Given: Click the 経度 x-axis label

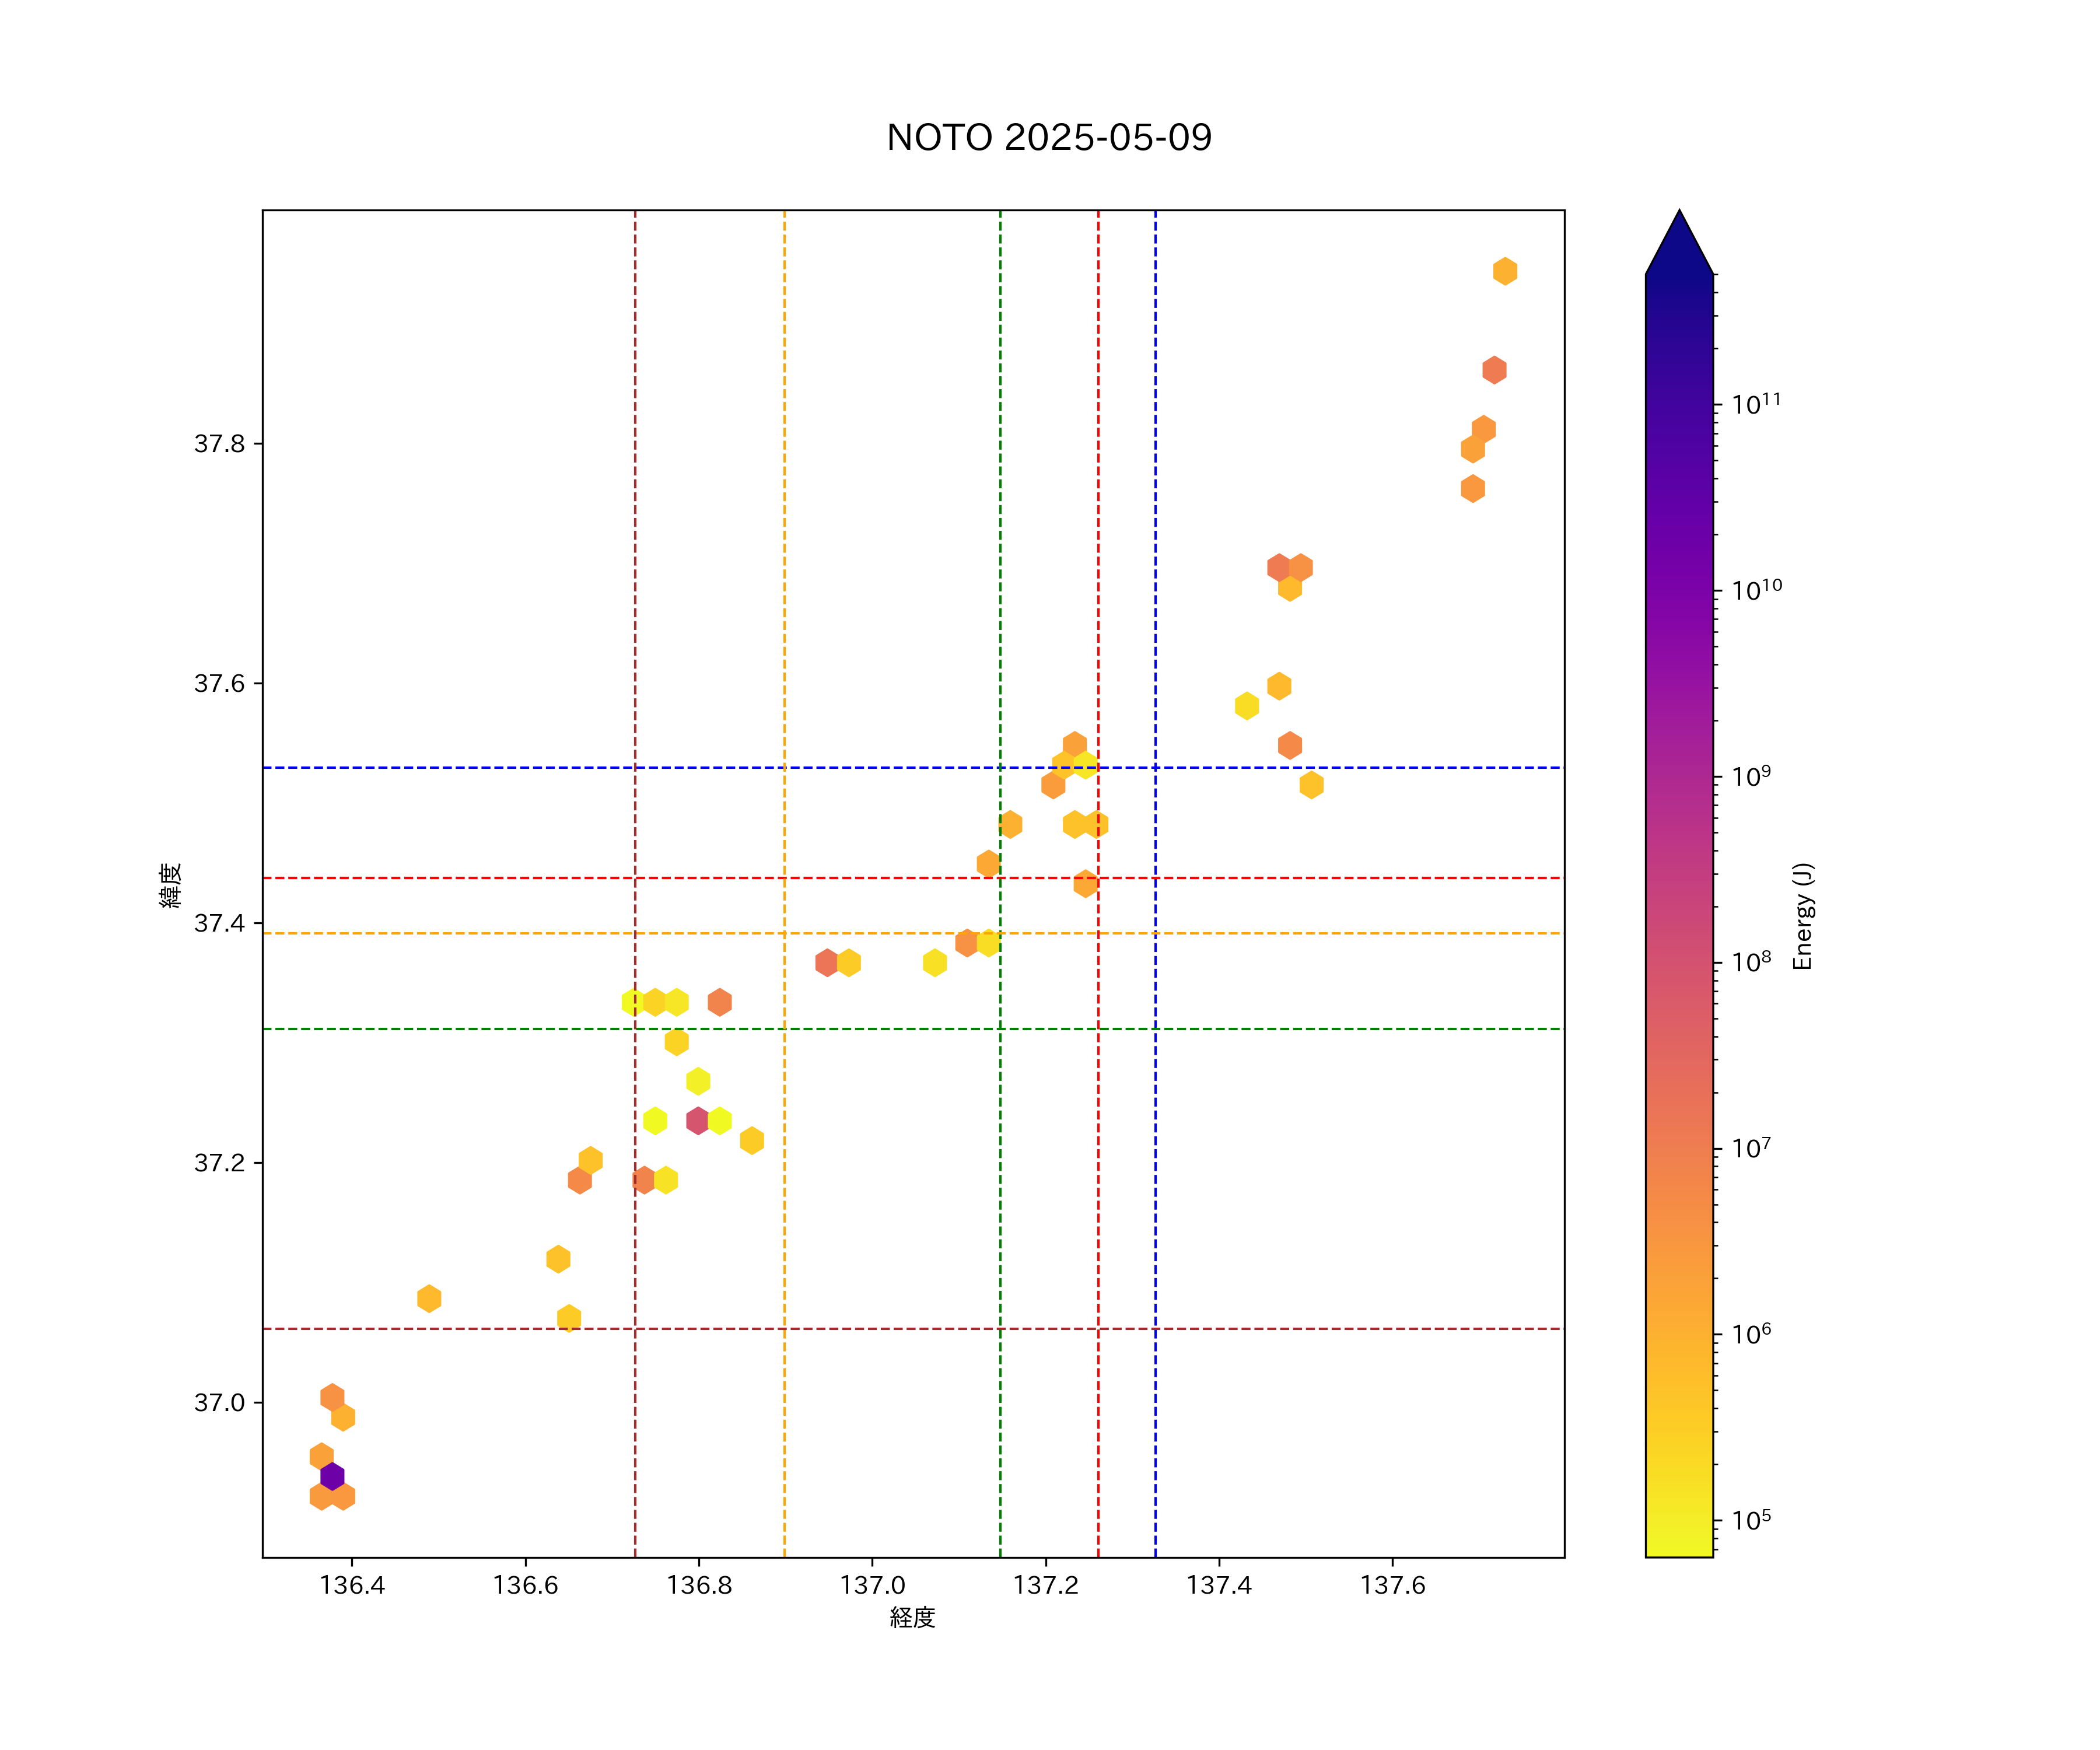Looking at the screenshot, I should tap(912, 1618).
